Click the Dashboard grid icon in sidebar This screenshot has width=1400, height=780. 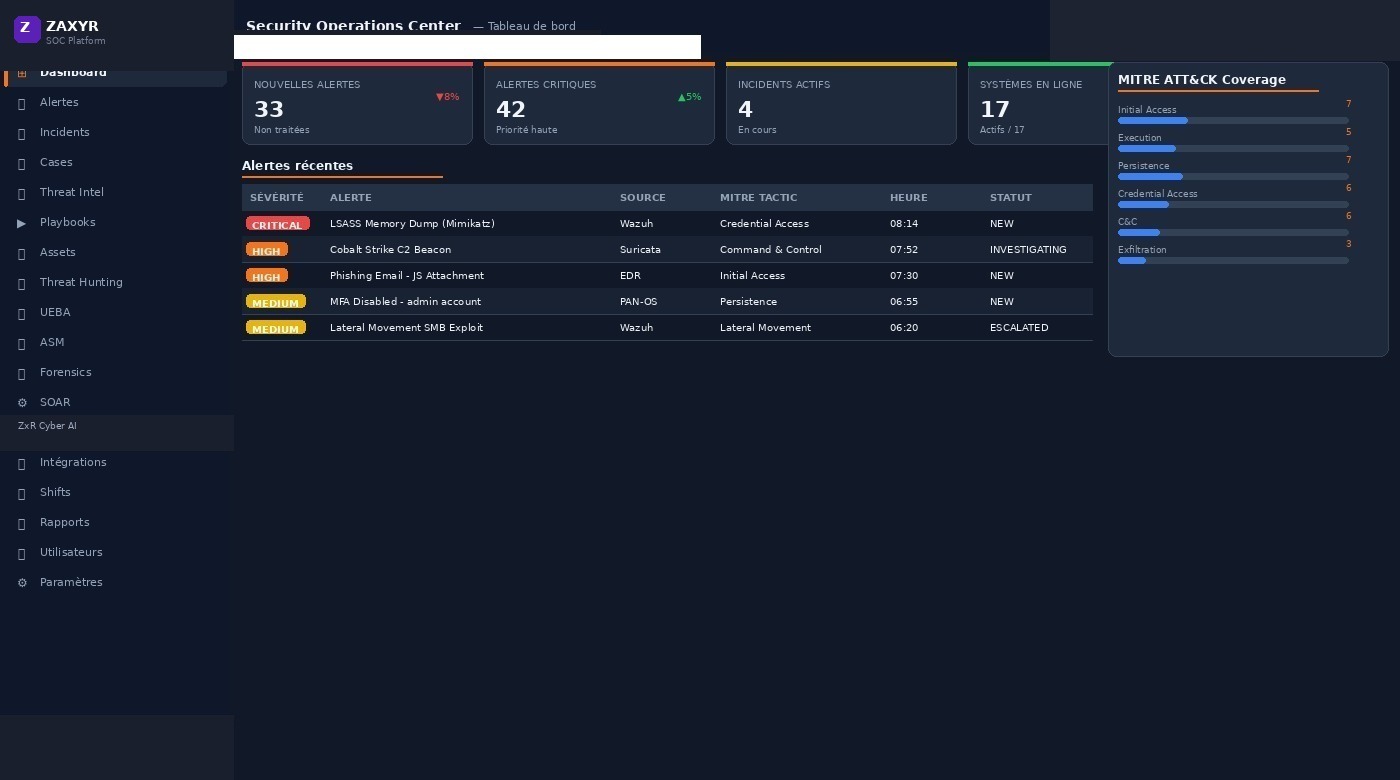pyautogui.click(x=22, y=73)
